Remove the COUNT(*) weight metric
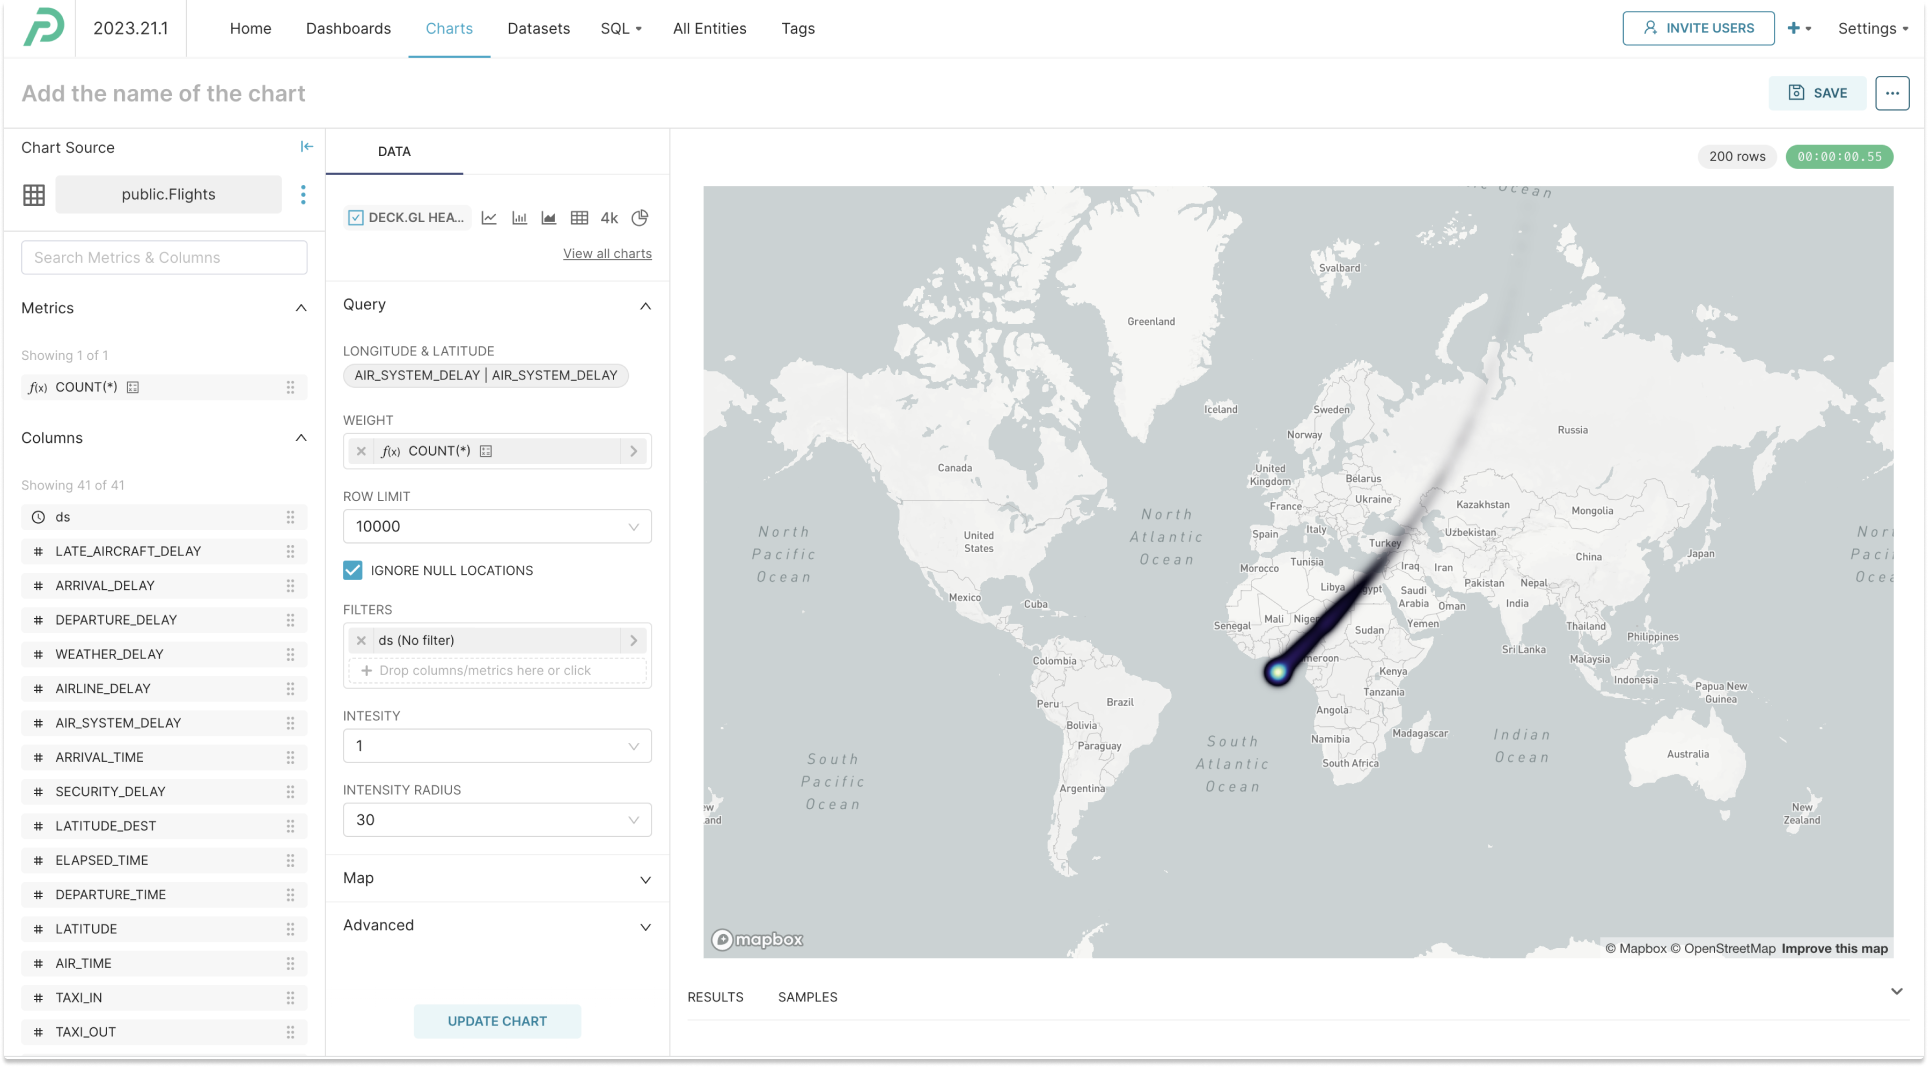Screen dimensions: 1928x1067 [361, 452]
